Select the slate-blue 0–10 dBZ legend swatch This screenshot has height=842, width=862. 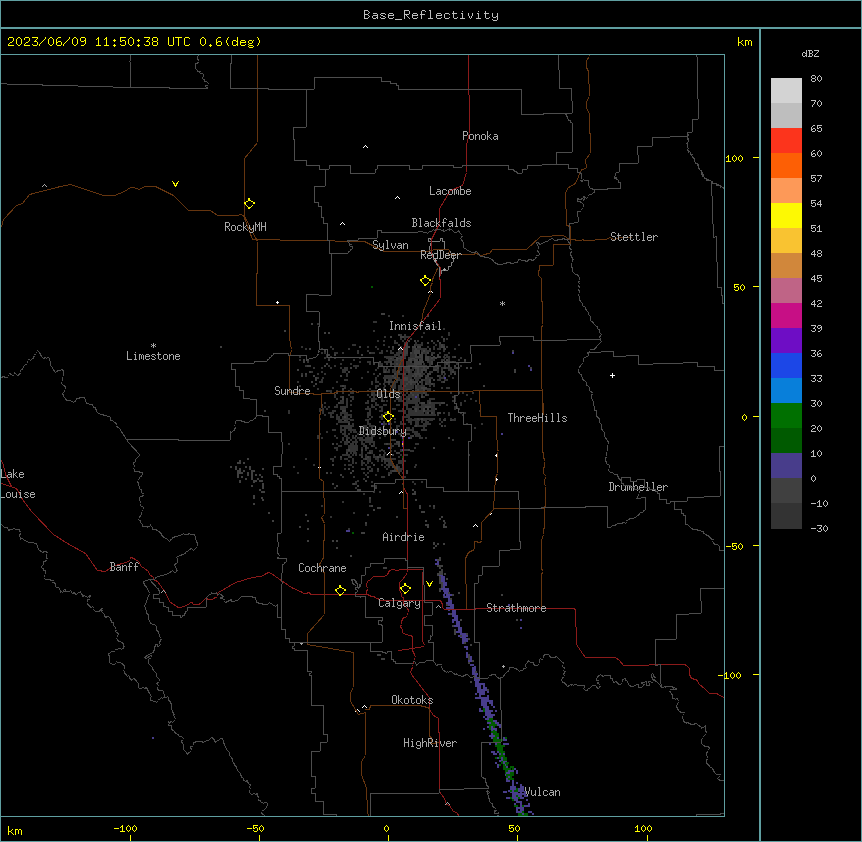click(x=786, y=466)
